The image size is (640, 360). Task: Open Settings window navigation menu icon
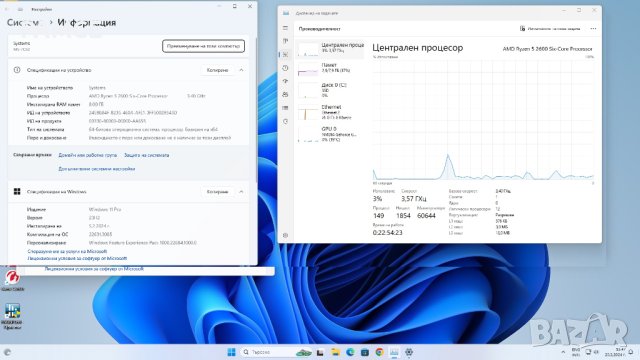(x=20, y=9)
